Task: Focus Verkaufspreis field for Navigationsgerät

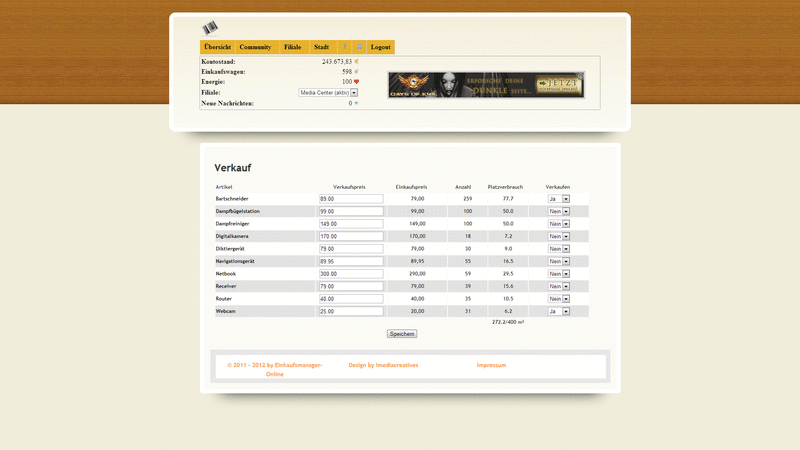Action: click(x=351, y=261)
